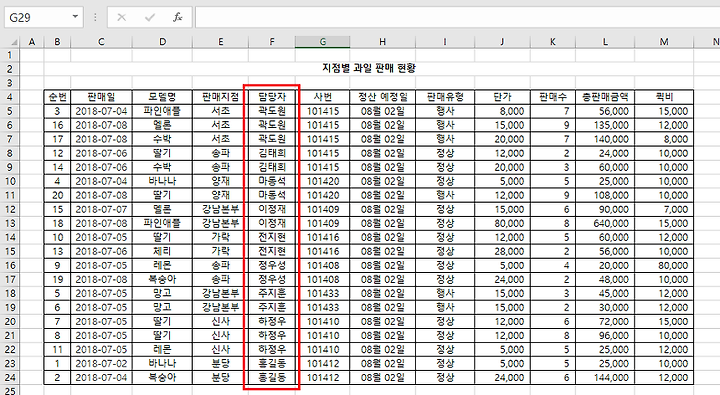
Task: Select column H header
Action: (382, 42)
